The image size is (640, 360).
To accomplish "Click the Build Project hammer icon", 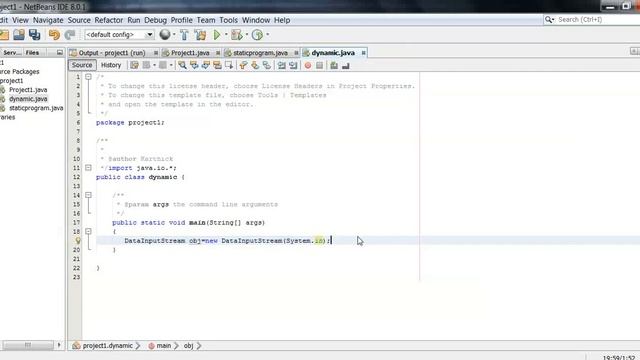I will tap(184, 35).
